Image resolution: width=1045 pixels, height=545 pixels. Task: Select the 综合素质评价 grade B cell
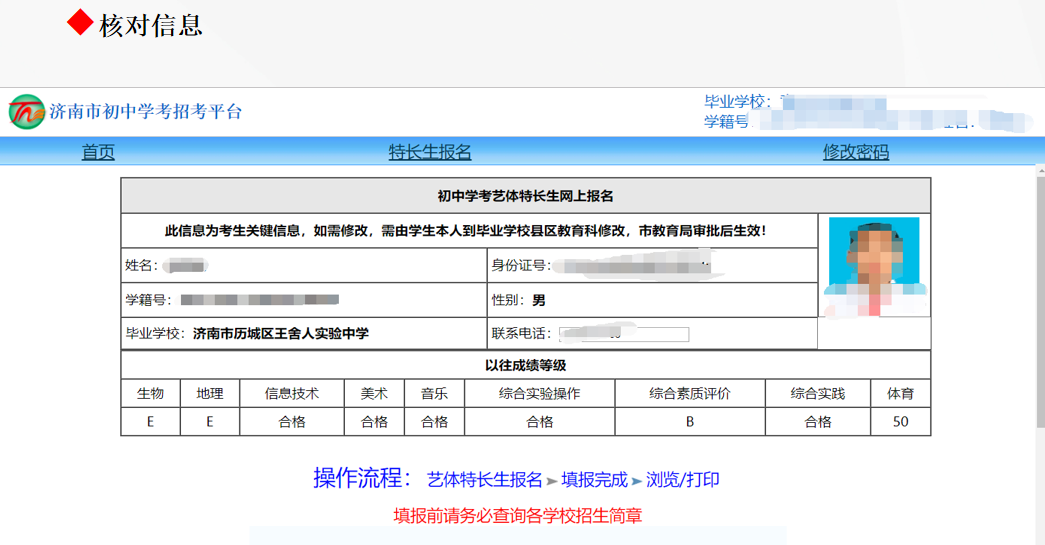[689, 422]
